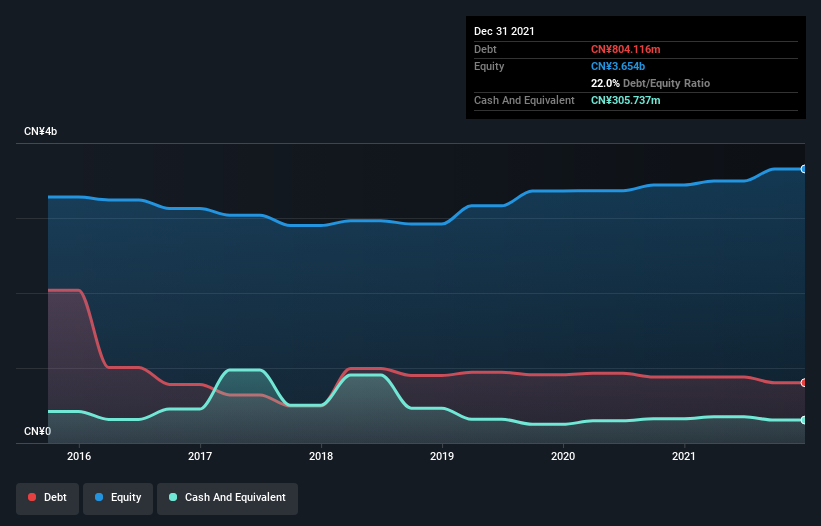Click the red Debt legend dot
Viewport: 821px width, 526px height.
pyautogui.click(x=32, y=497)
